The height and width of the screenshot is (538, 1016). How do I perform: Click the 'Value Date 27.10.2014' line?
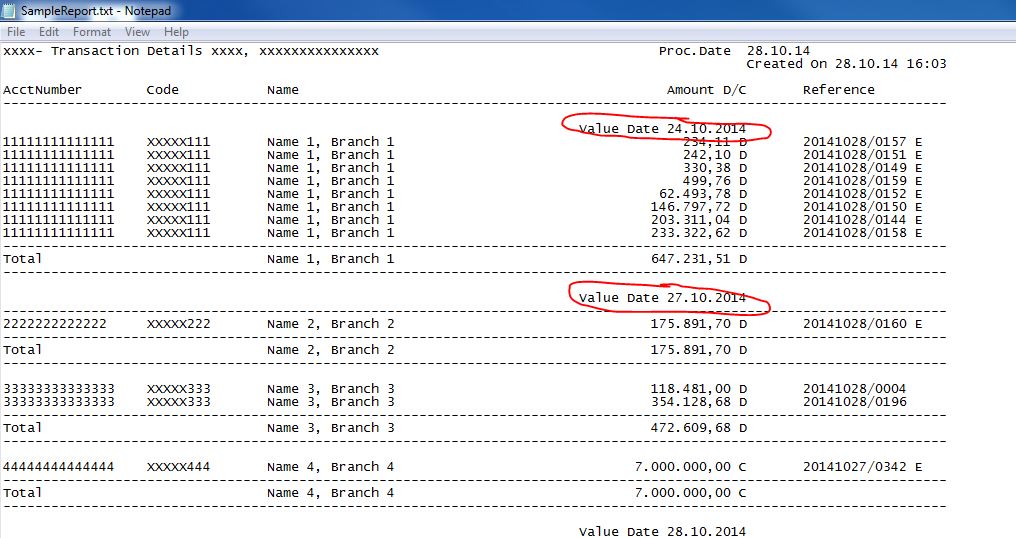pyautogui.click(x=662, y=298)
